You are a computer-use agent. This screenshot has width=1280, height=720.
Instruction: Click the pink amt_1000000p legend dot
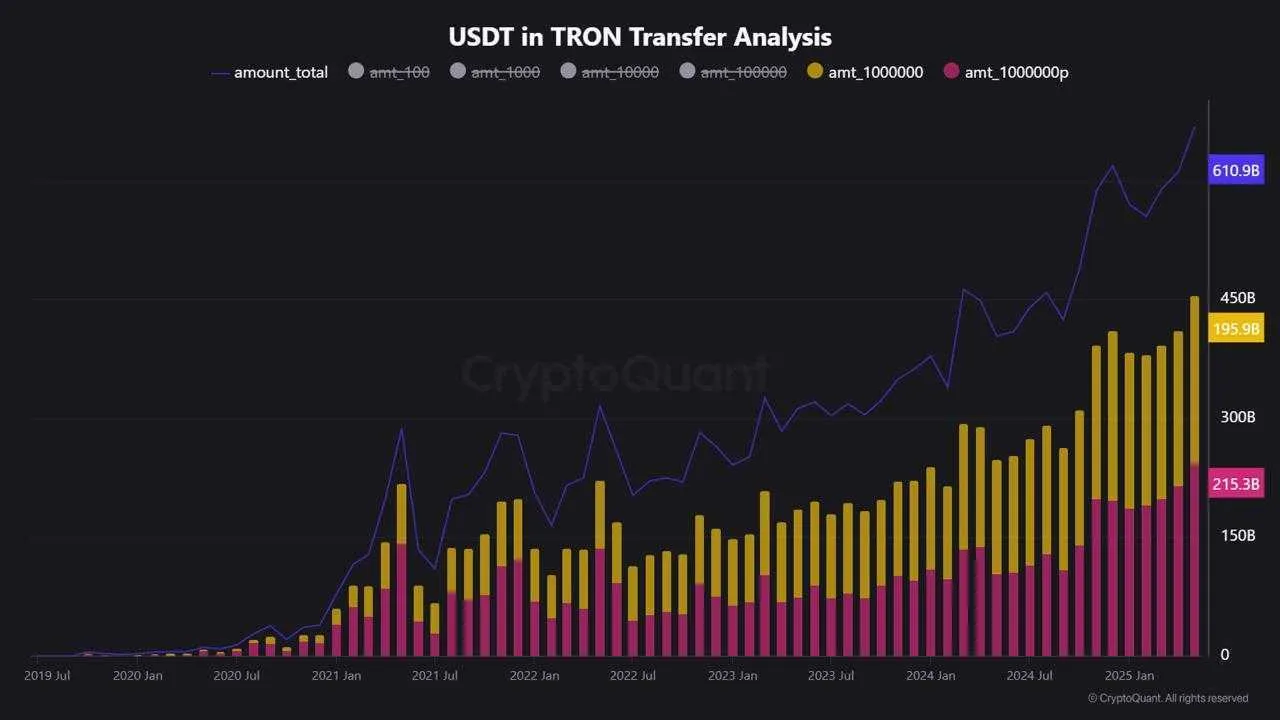pyautogui.click(x=951, y=71)
